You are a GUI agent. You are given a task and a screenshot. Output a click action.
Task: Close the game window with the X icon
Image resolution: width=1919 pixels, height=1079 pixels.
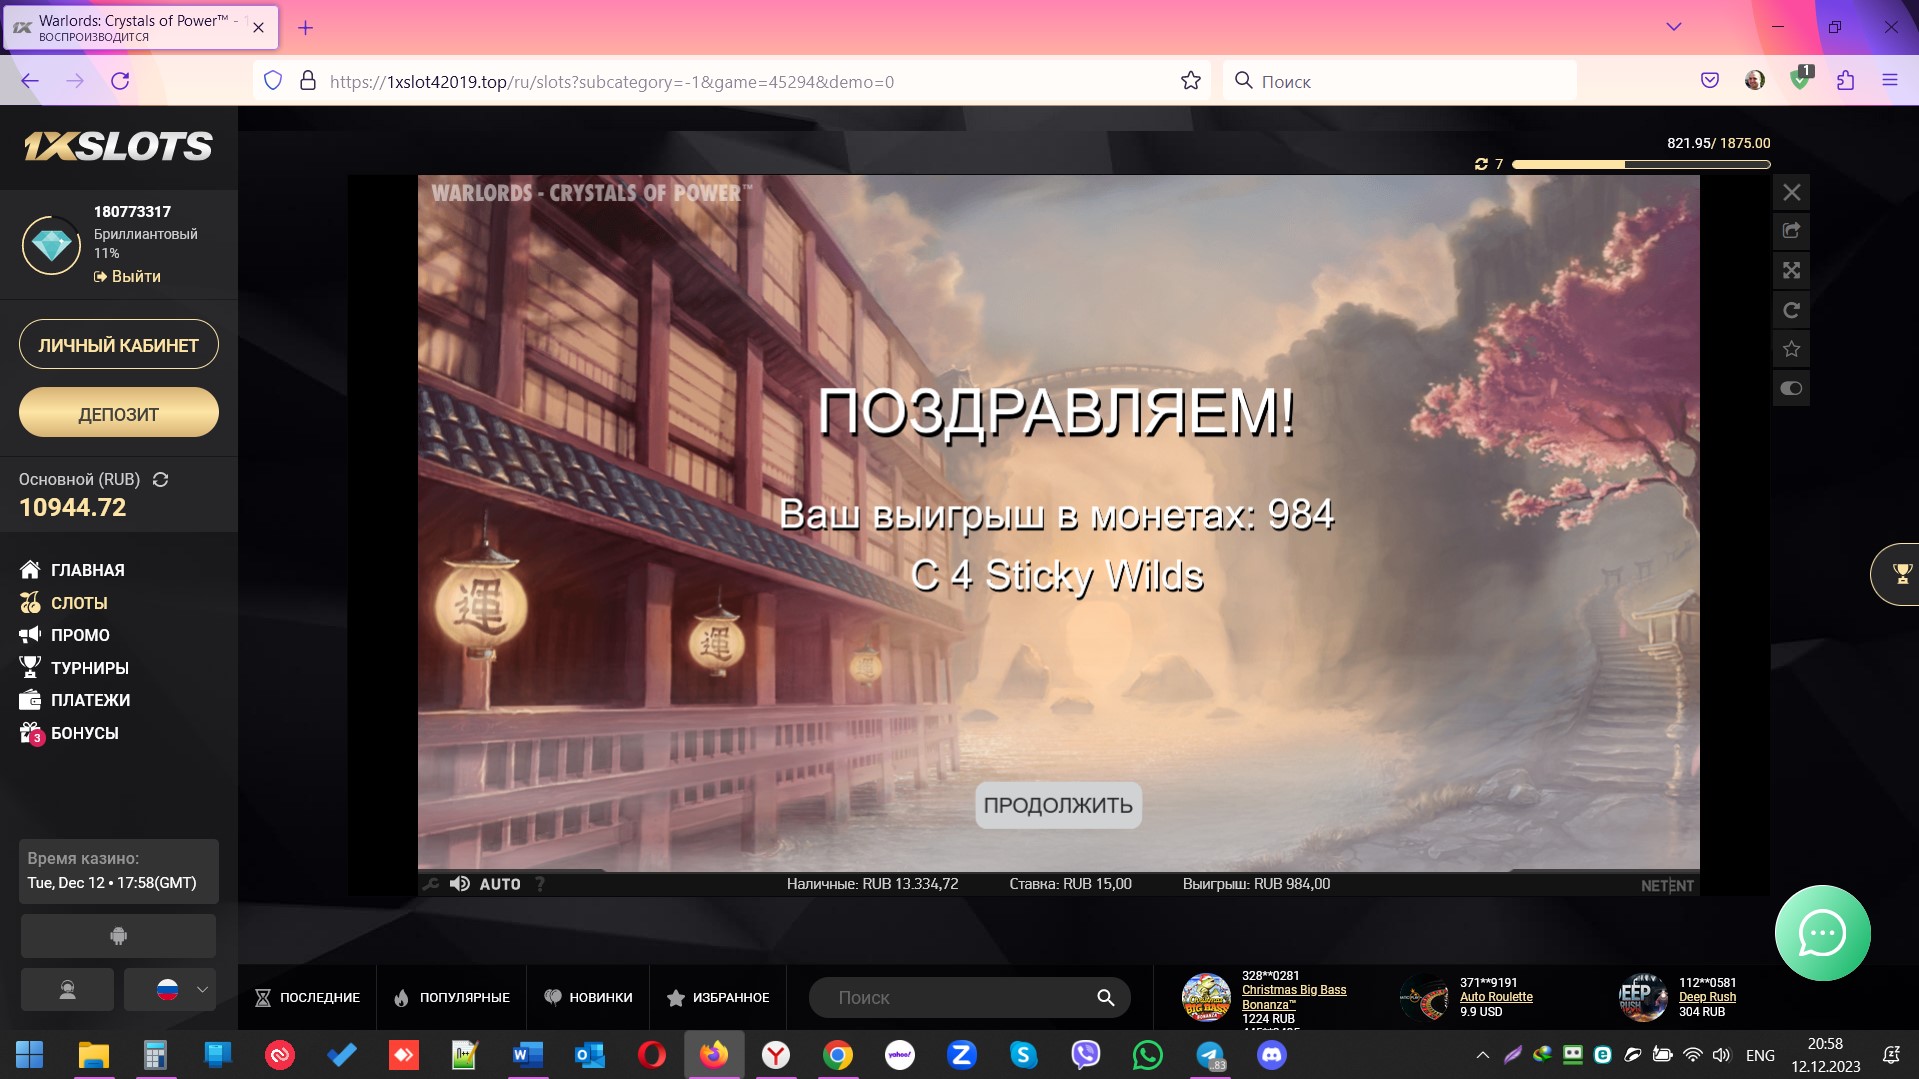pos(1791,192)
